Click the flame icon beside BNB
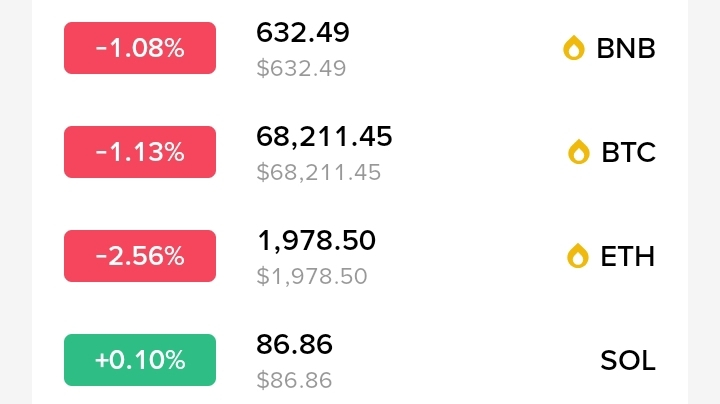Viewport: 720px width, 404px height. pos(573,48)
